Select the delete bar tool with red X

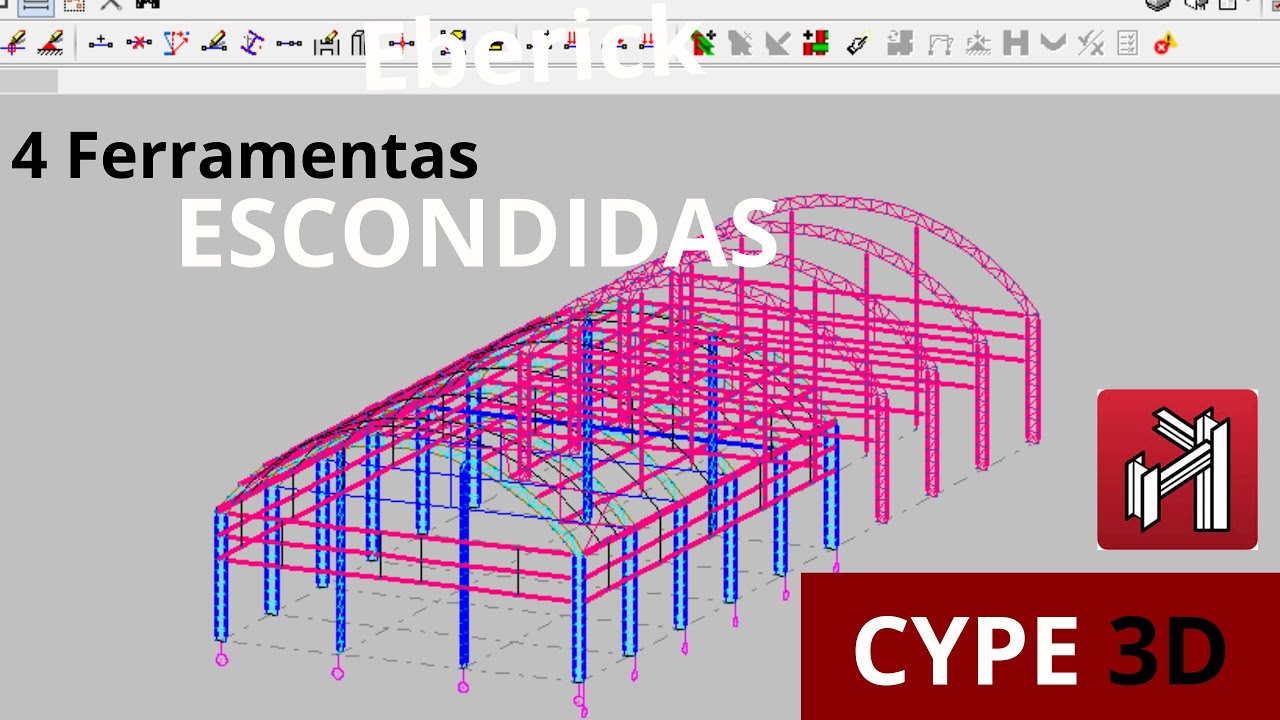tap(138, 43)
